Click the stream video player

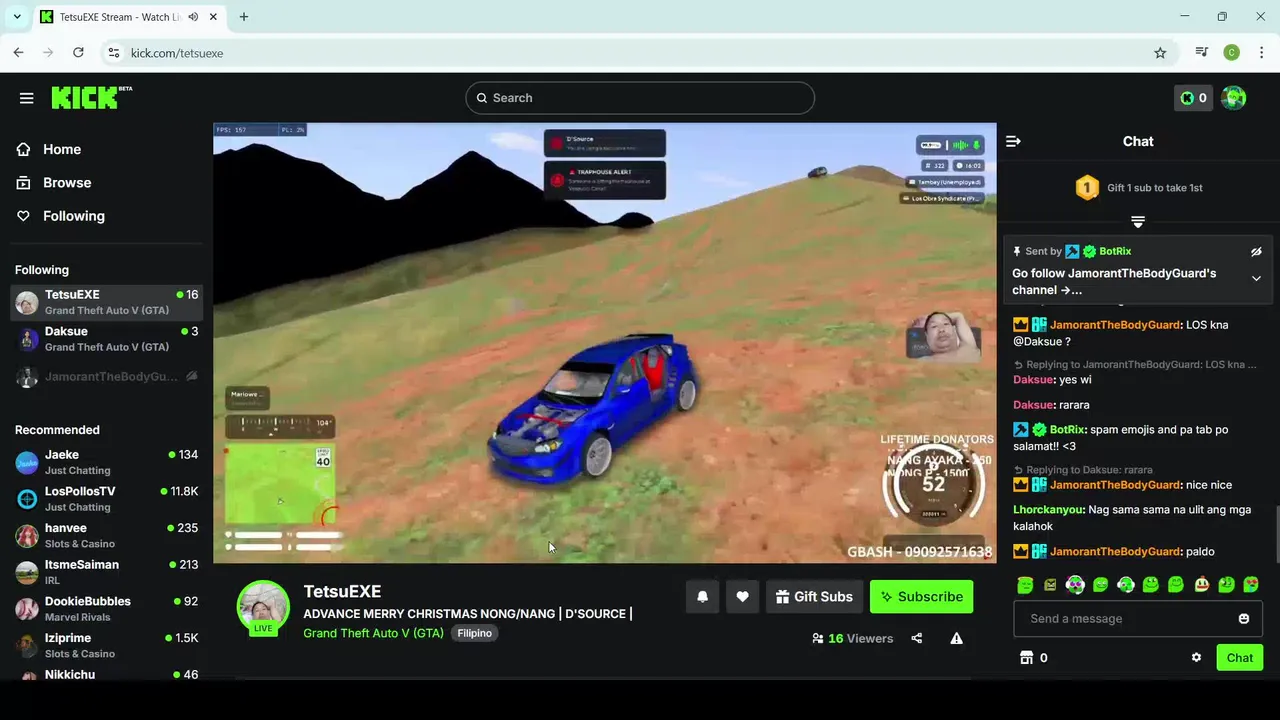pyautogui.click(x=605, y=343)
